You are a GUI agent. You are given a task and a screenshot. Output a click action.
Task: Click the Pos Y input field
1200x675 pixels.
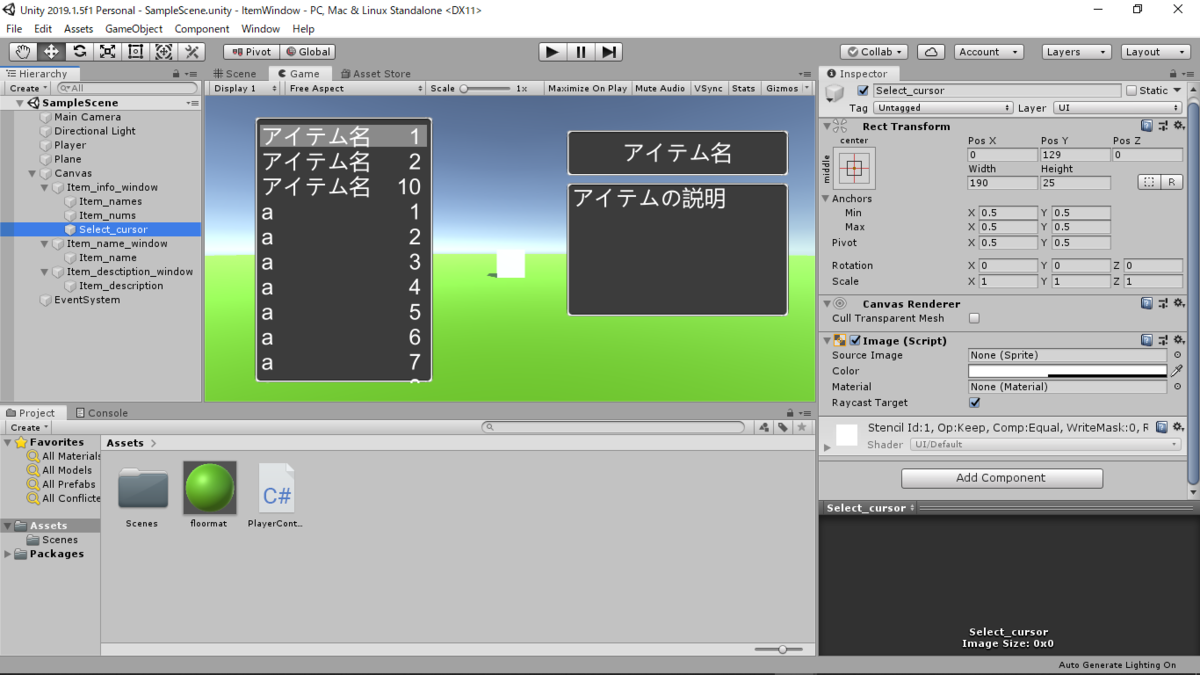[1074, 155]
